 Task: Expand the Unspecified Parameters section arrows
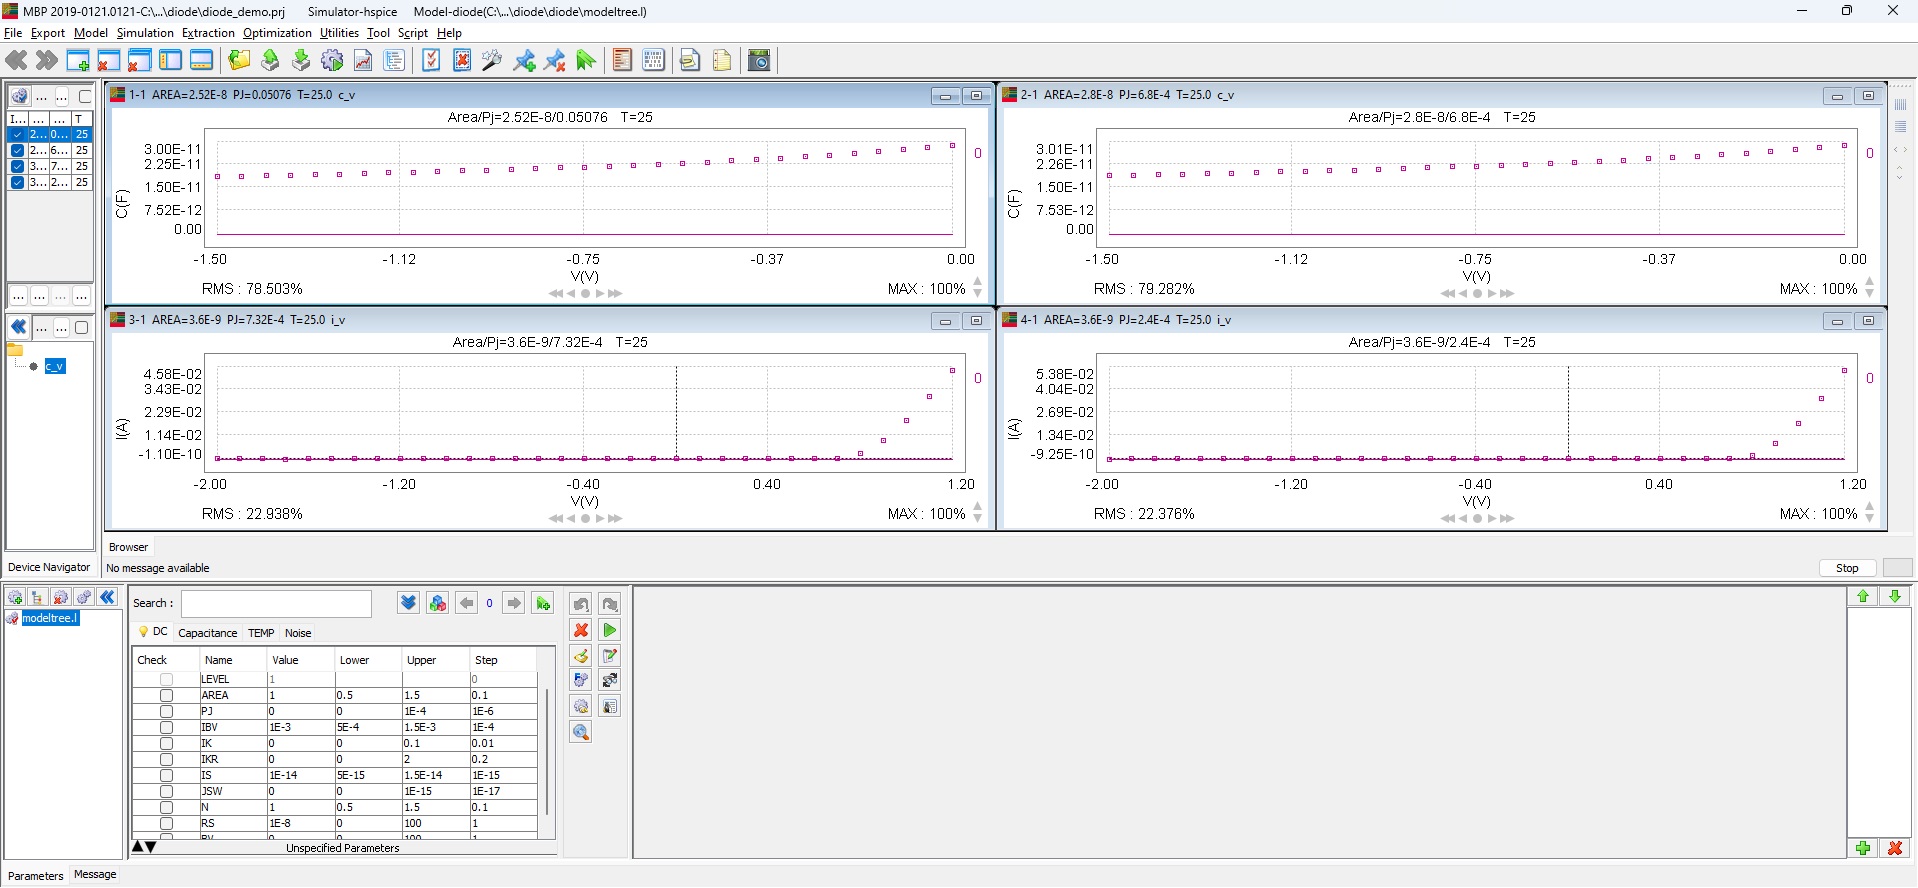click(144, 847)
